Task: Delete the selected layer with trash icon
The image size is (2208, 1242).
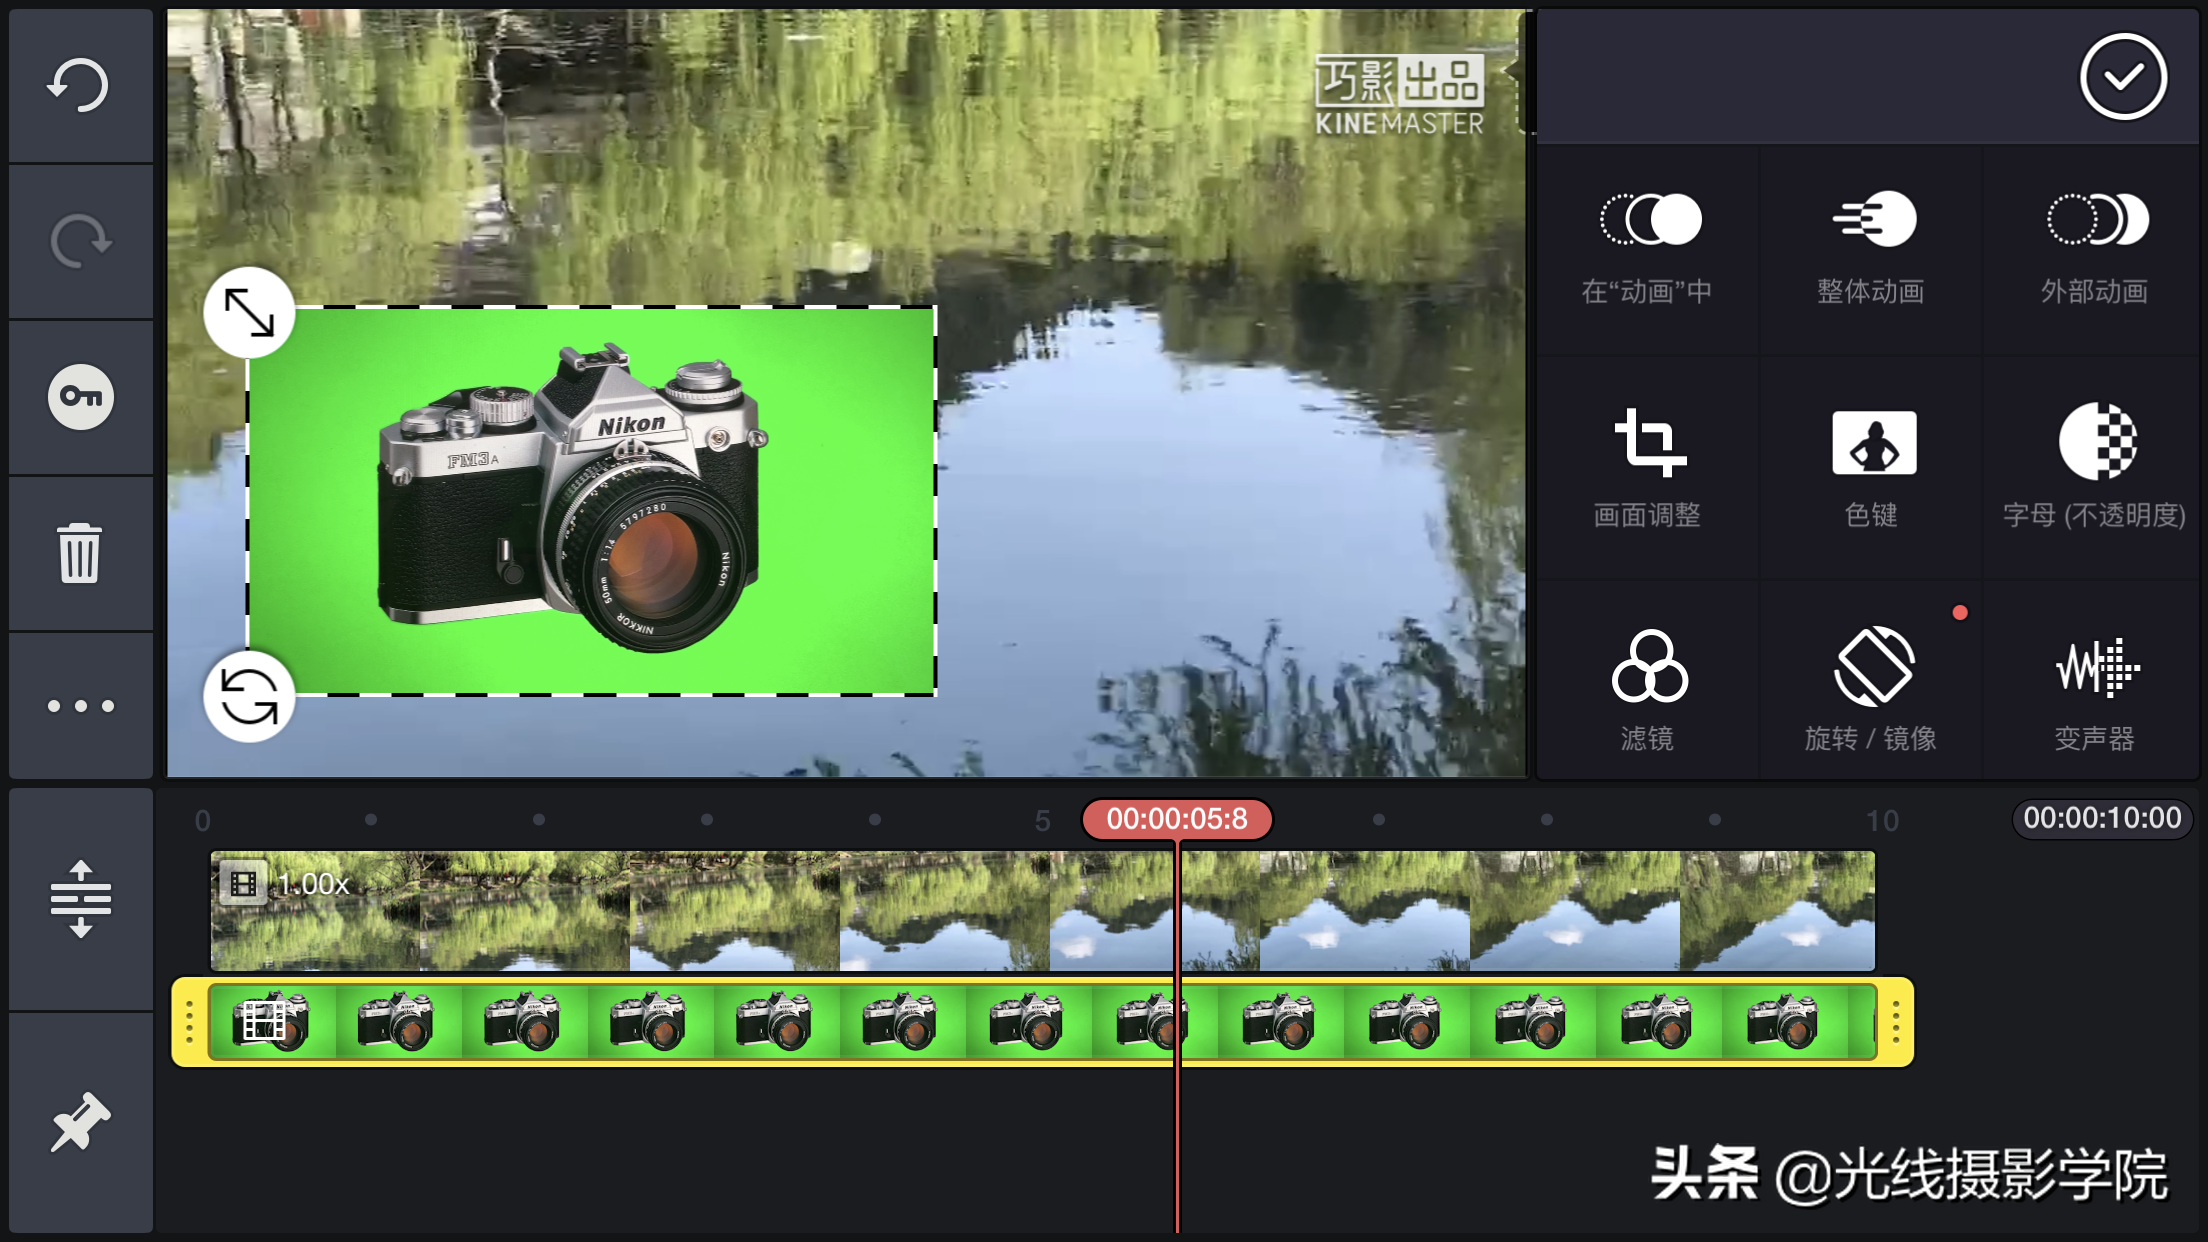Action: (x=80, y=553)
